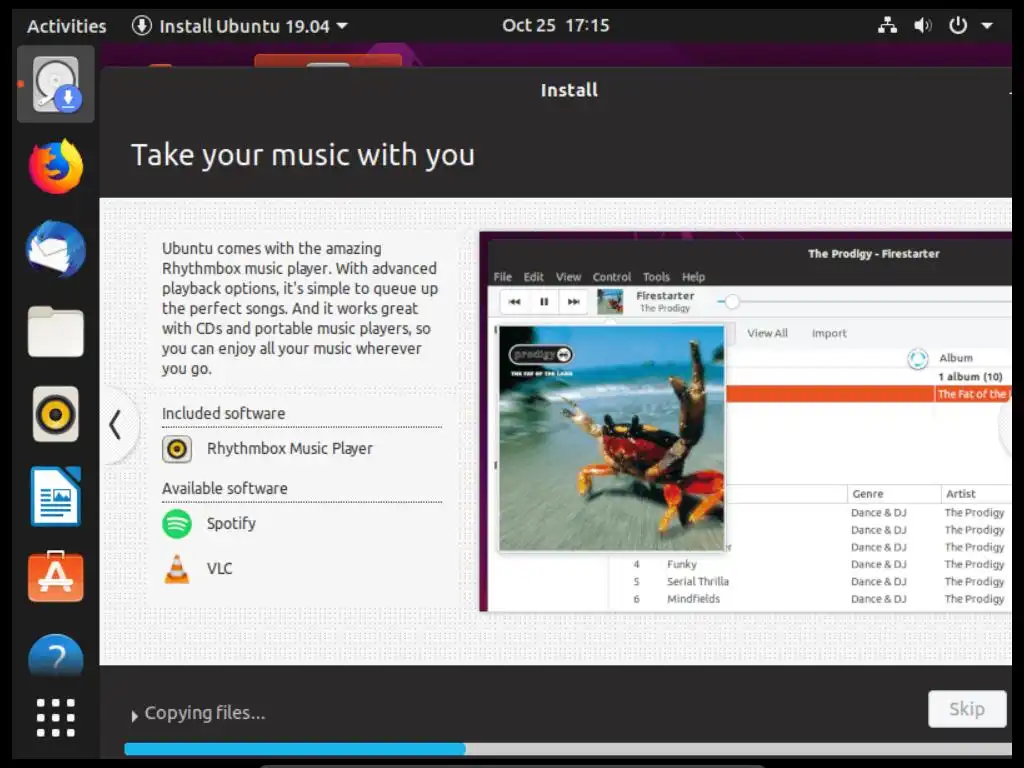Click the Artist column header
The width and height of the screenshot is (1024, 768).
(961, 494)
